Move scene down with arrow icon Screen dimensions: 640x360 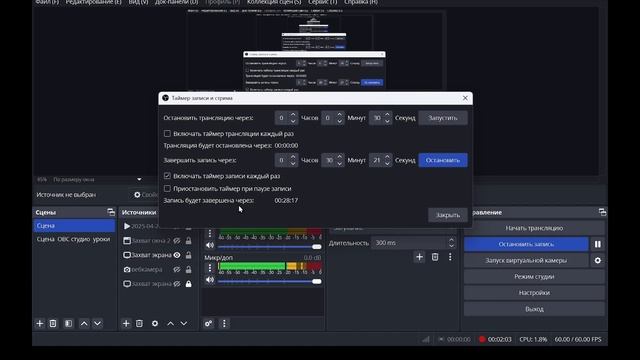click(98, 323)
